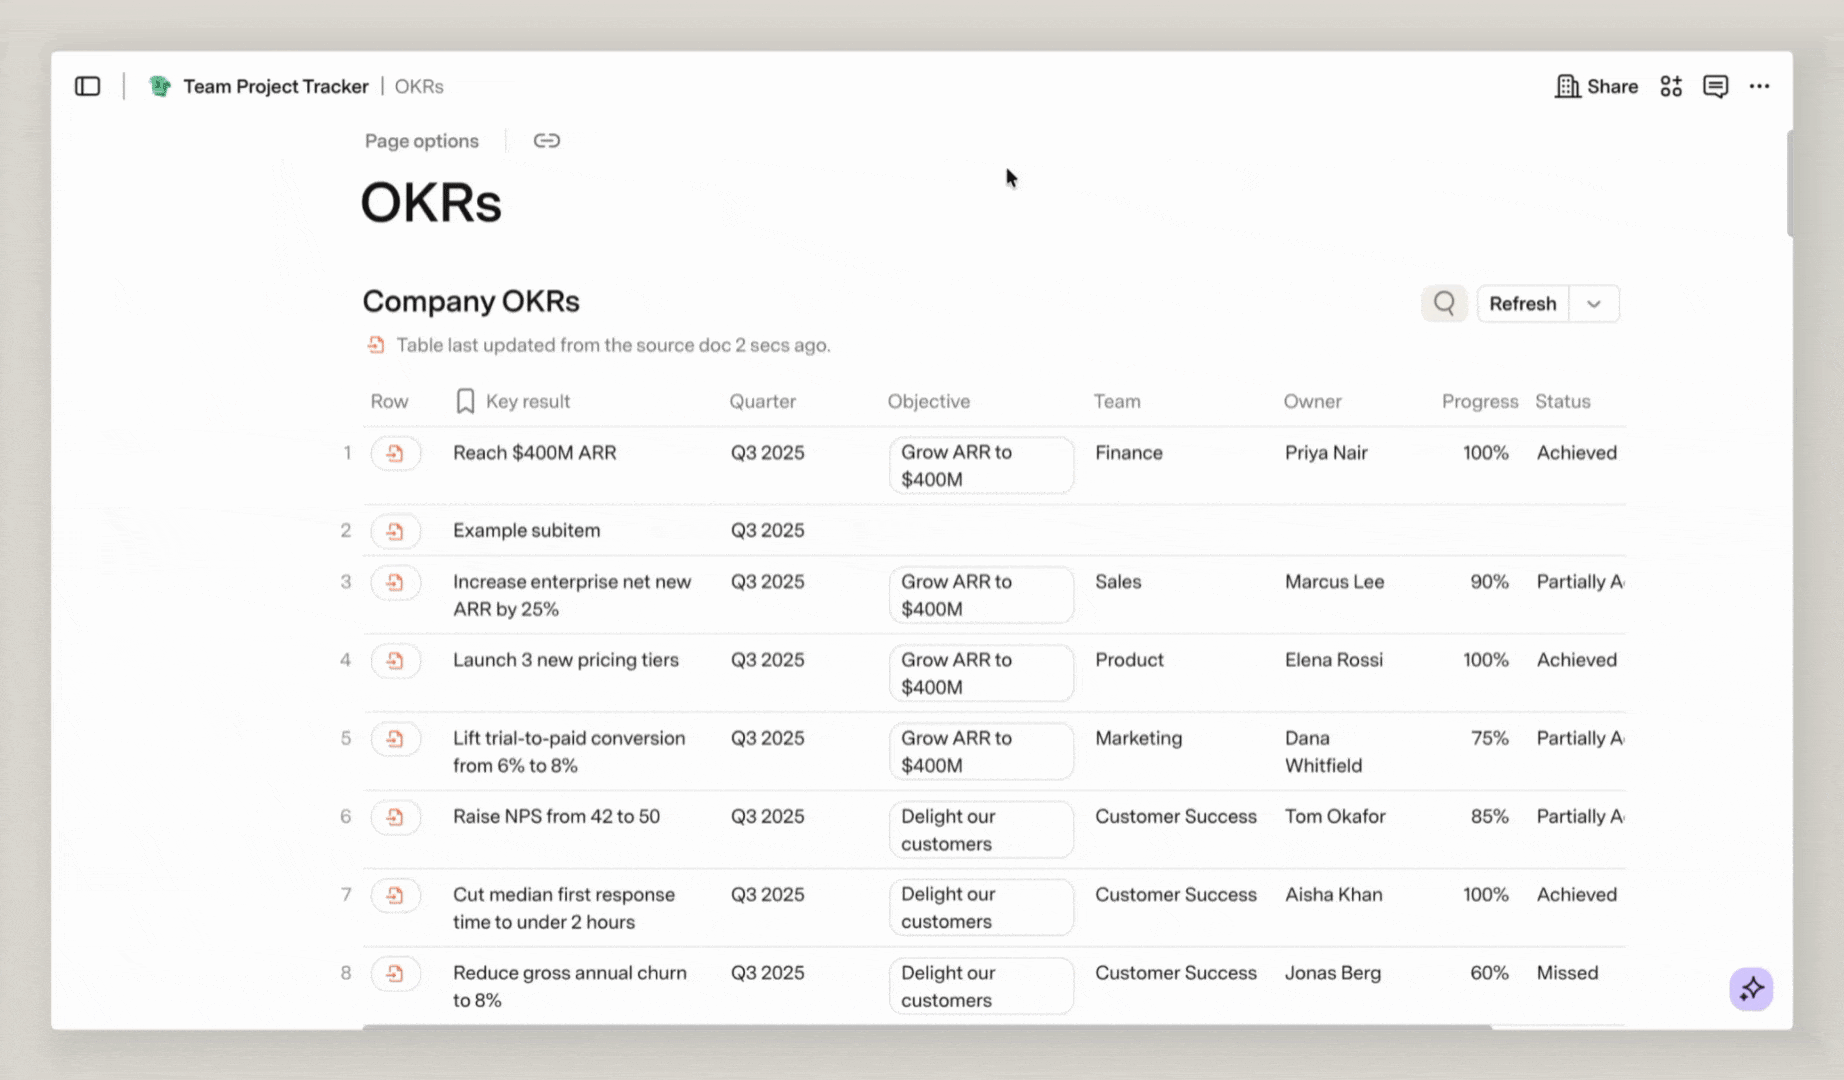Open row 7 source doc icon
The image size is (1844, 1080).
(395, 895)
